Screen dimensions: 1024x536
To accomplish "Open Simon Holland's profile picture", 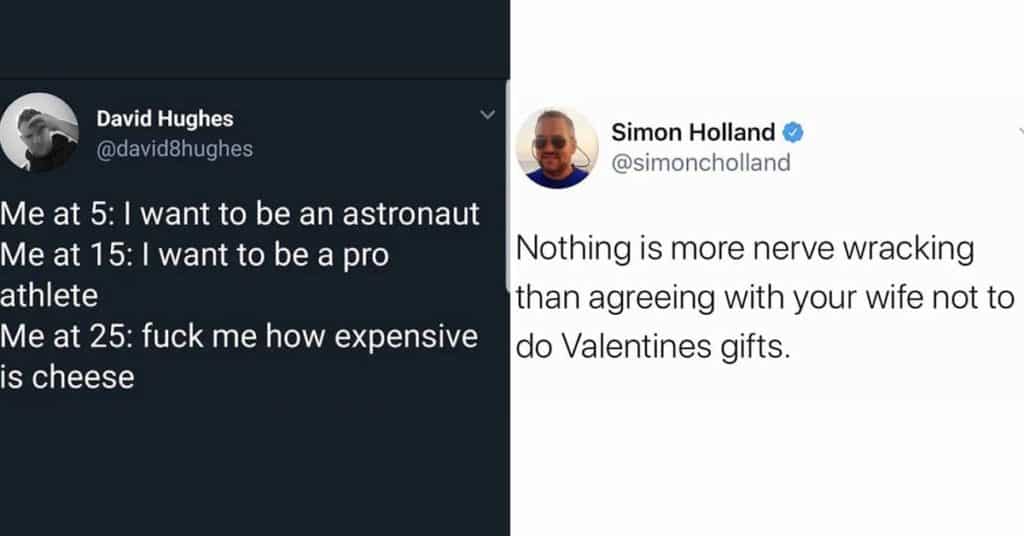I will click(x=557, y=148).
